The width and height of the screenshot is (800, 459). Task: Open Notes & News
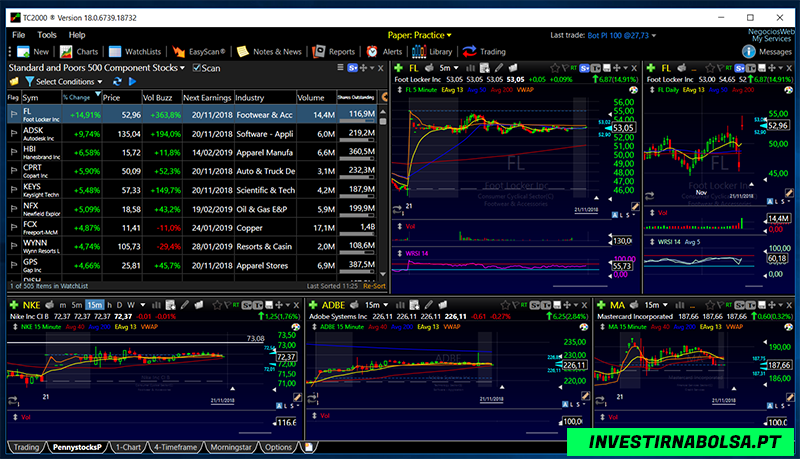tap(269, 52)
